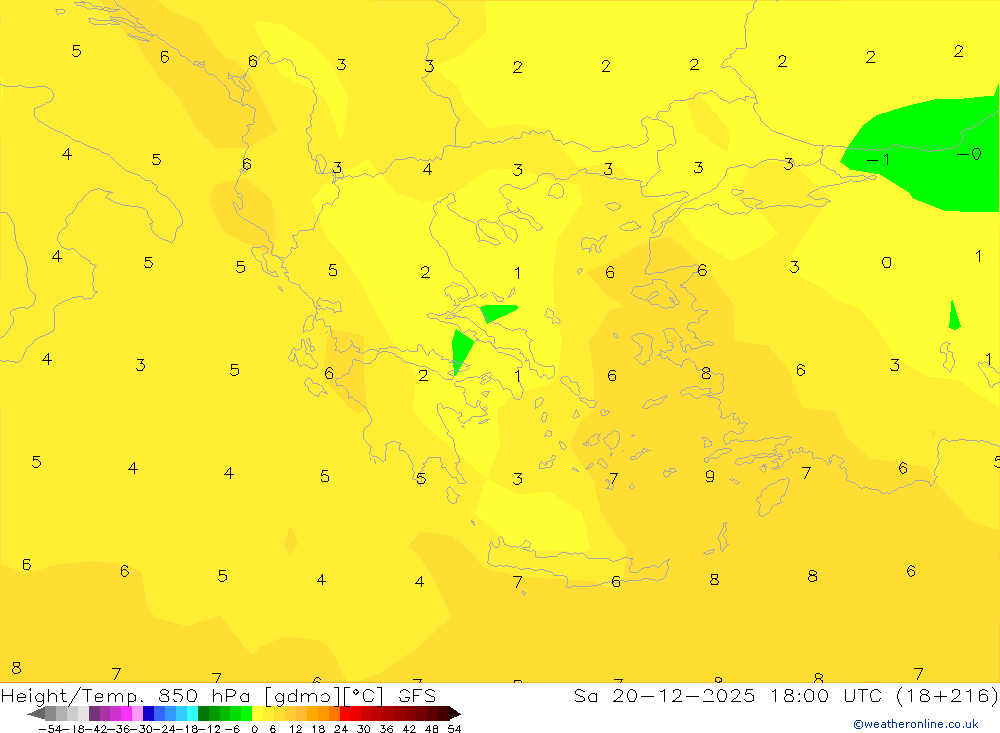Click the GFS model label in the title
The width and height of the screenshot is (1000, 733).
tap(417, 695)
